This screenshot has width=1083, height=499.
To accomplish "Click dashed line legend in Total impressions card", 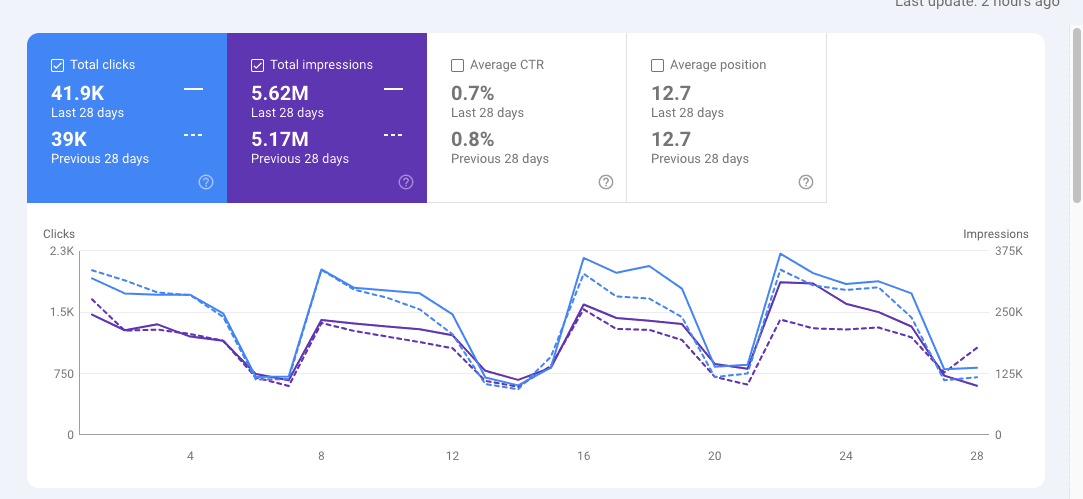I will (394, 135).
